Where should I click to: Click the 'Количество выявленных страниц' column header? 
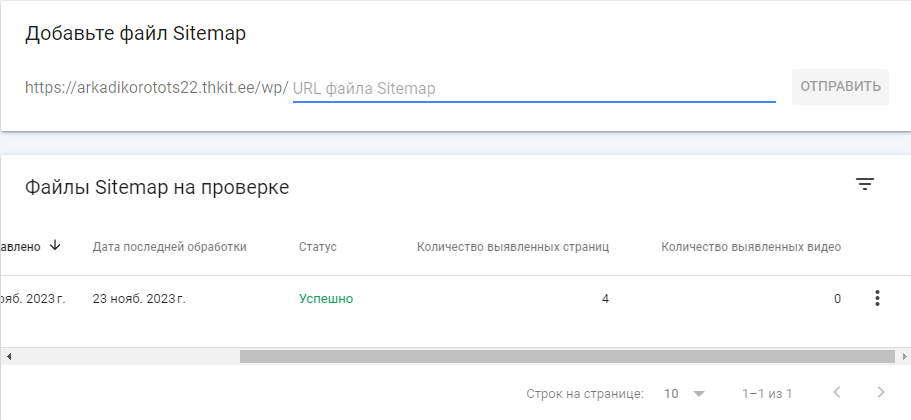(513, 247)
